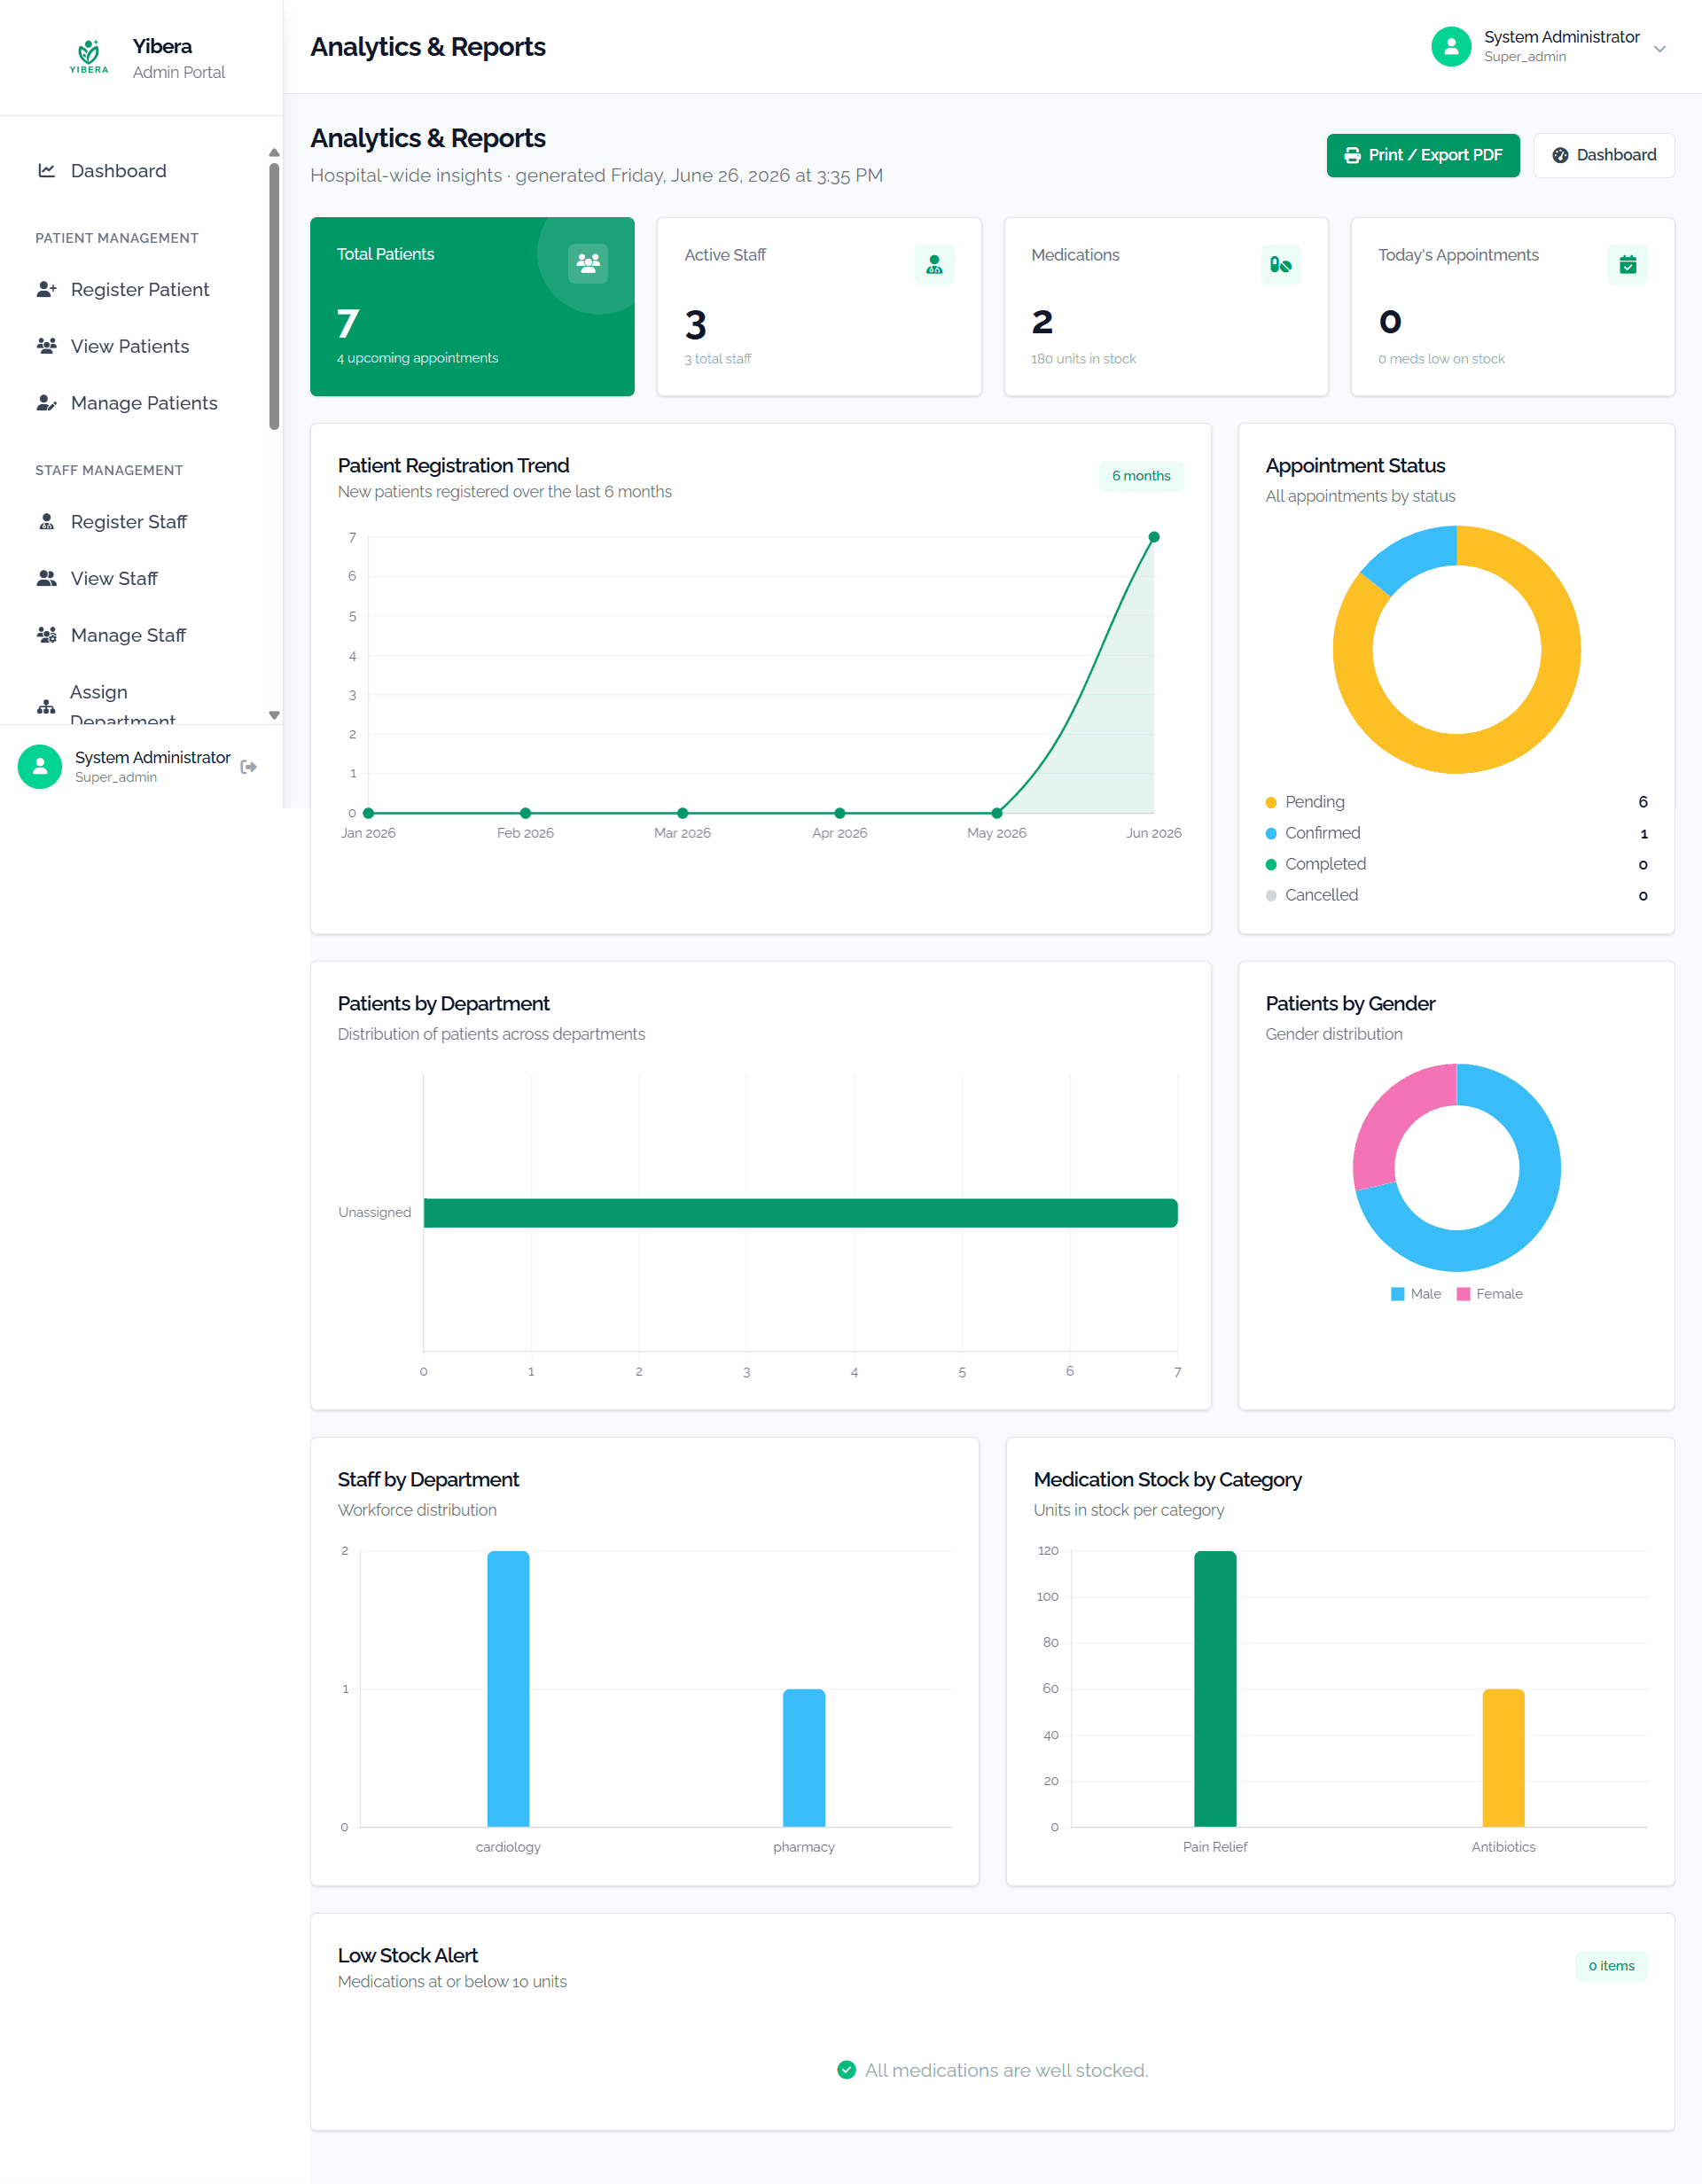1702x2184 pixels.
Task: Click the green check icon beside 'All medications are well stocked'
Action: pos(846,2071)
